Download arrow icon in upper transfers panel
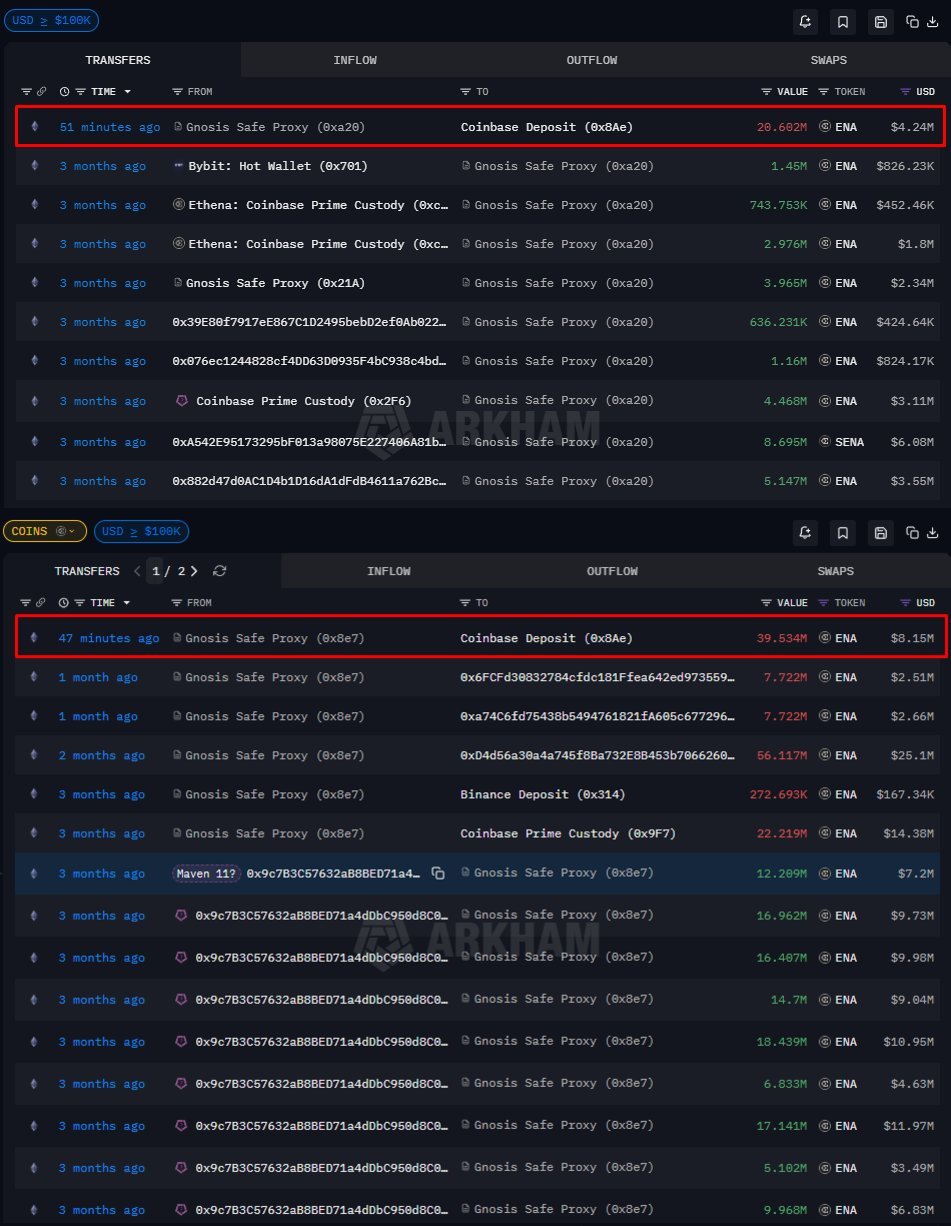Image resolution: width=951 pixels, height=1226 pixels. click(933, 22)
